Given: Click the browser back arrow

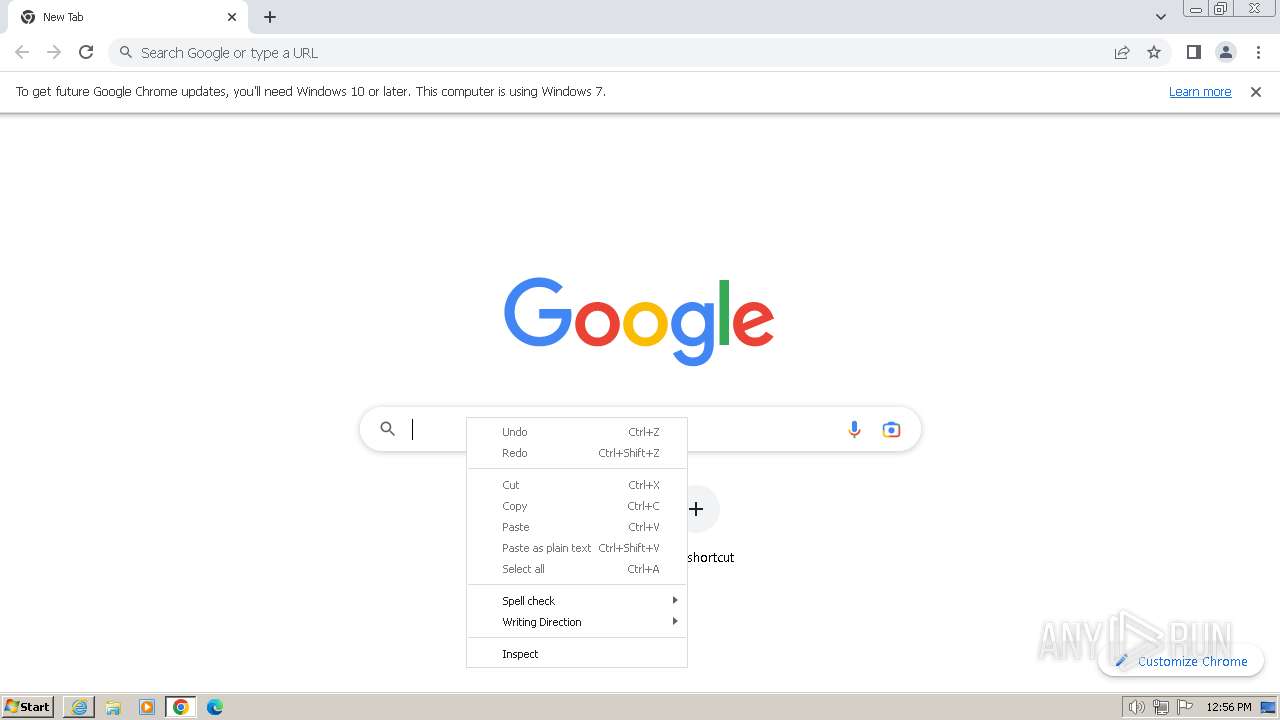Looking at the screenshot, I should [22, 52].
